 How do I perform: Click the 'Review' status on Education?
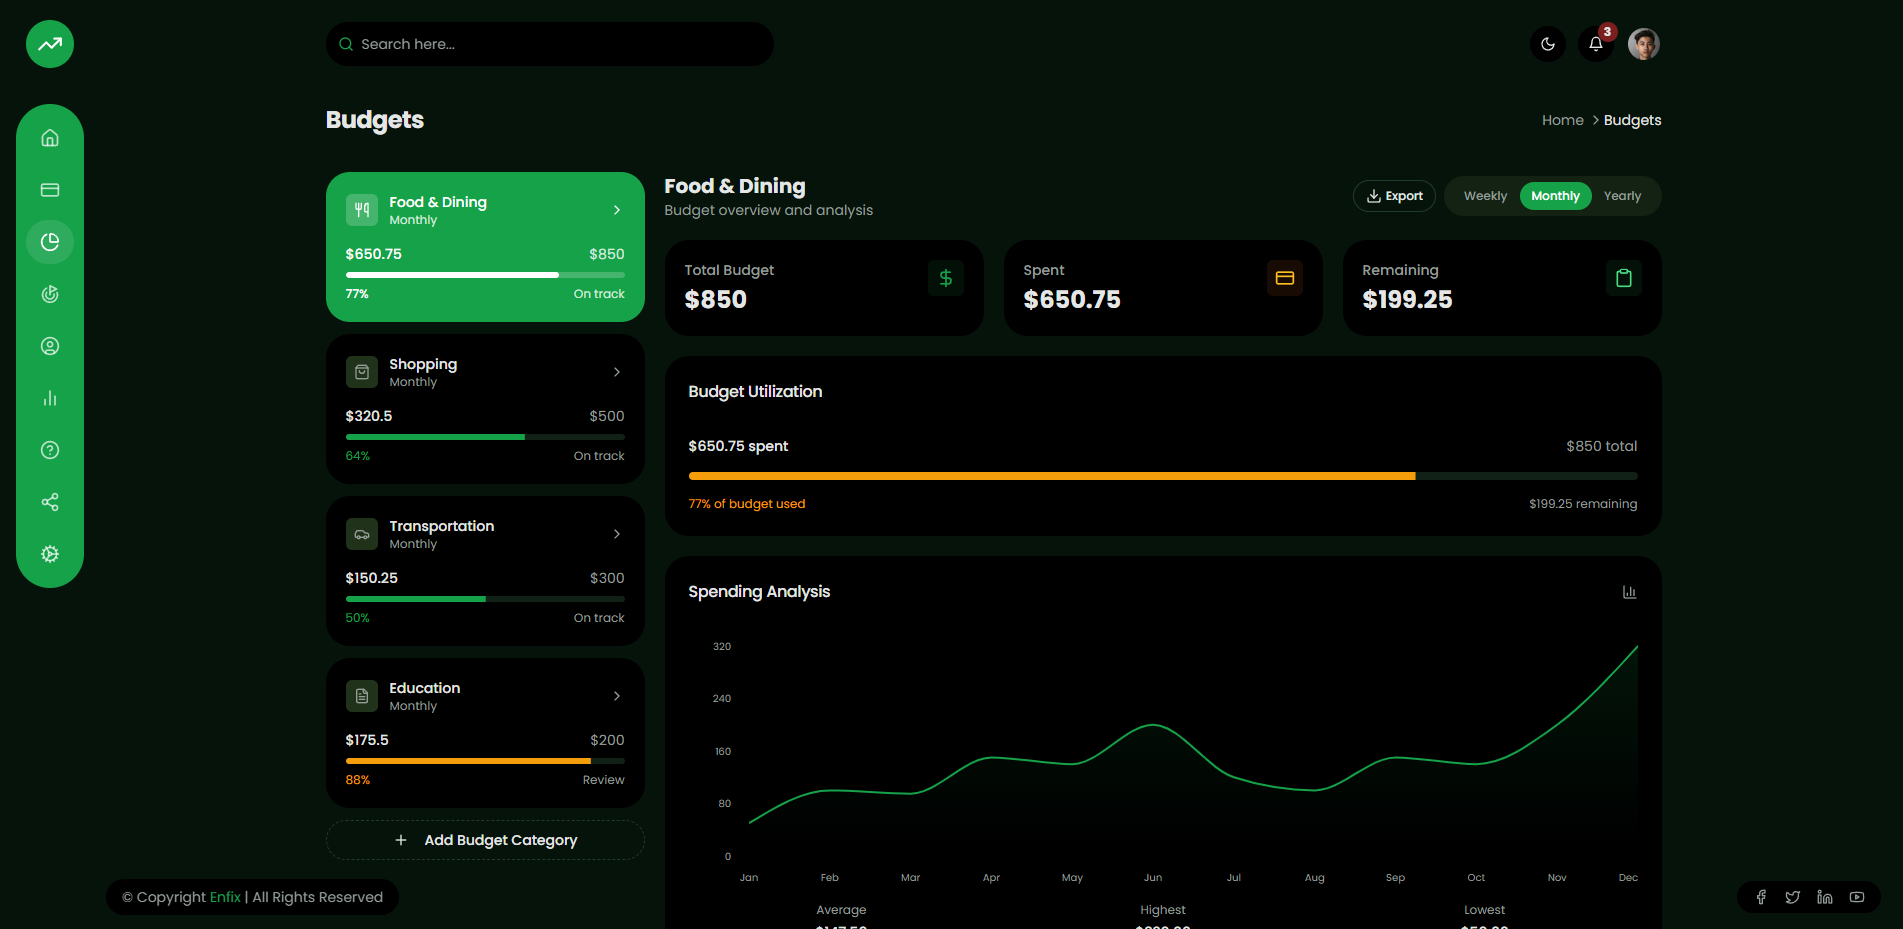pyautogui.click(x=603, y=780)
